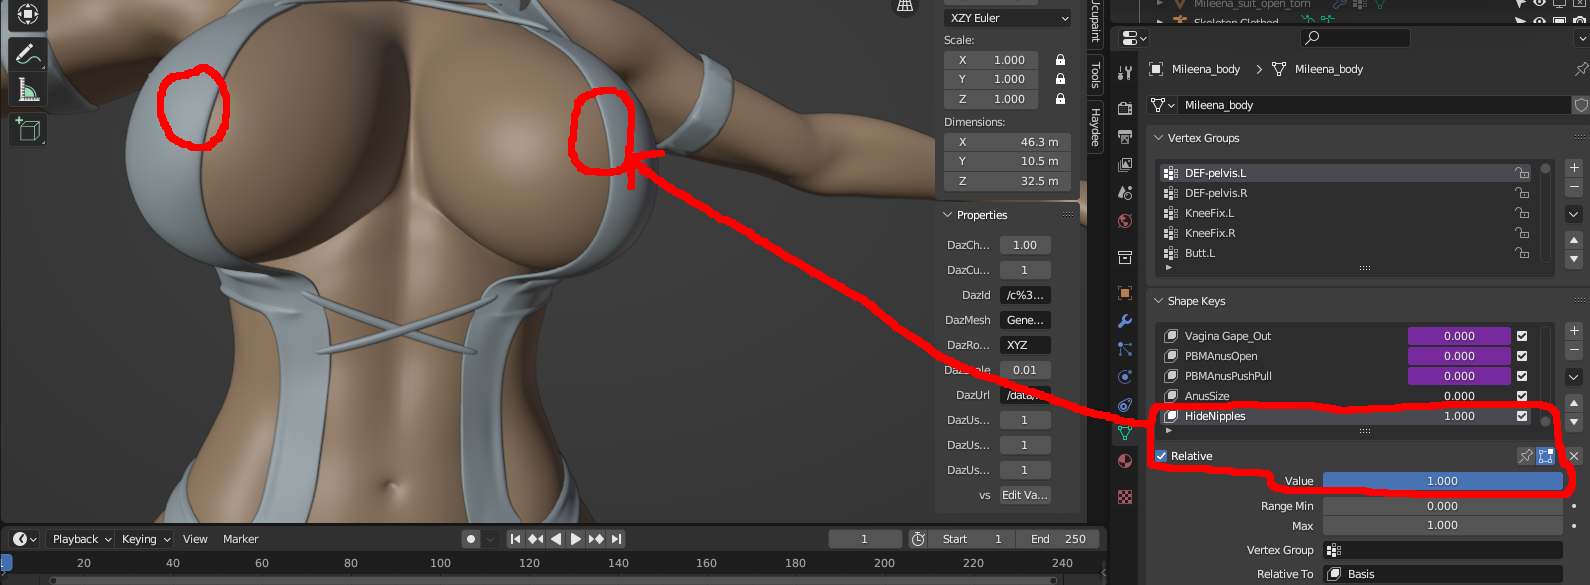Toggle lock on KneeFix.L vertex group
The image size is (1590, 585).
point(1522,213)
